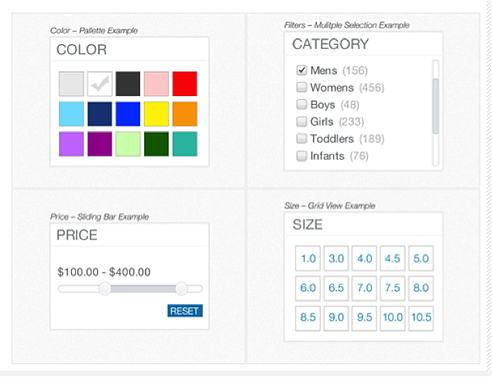Click the Womens count (456)

coord(372,88)
